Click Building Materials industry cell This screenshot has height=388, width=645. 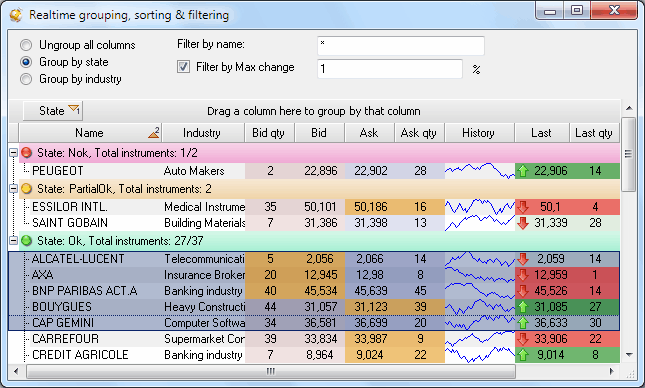click(x=204, y=223)
